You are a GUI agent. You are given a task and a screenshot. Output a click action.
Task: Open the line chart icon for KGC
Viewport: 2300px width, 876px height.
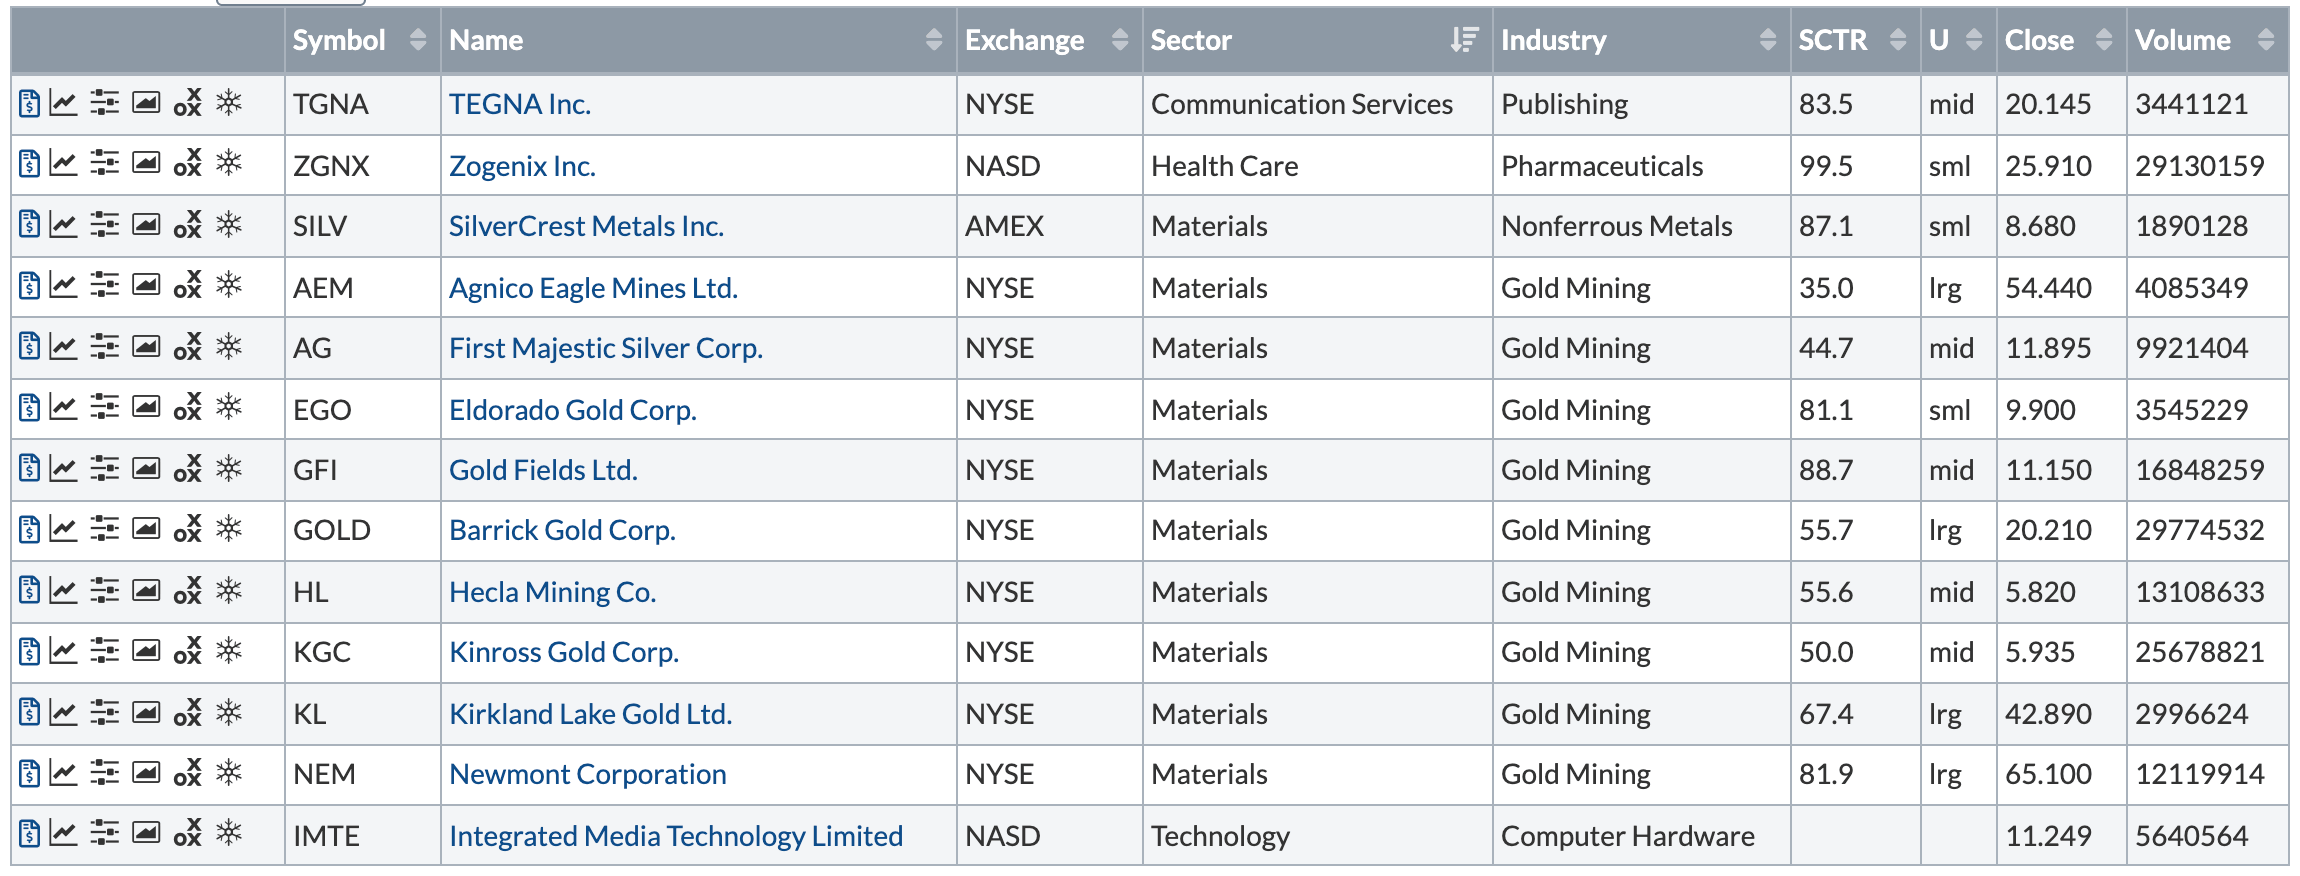pos(63,651)
